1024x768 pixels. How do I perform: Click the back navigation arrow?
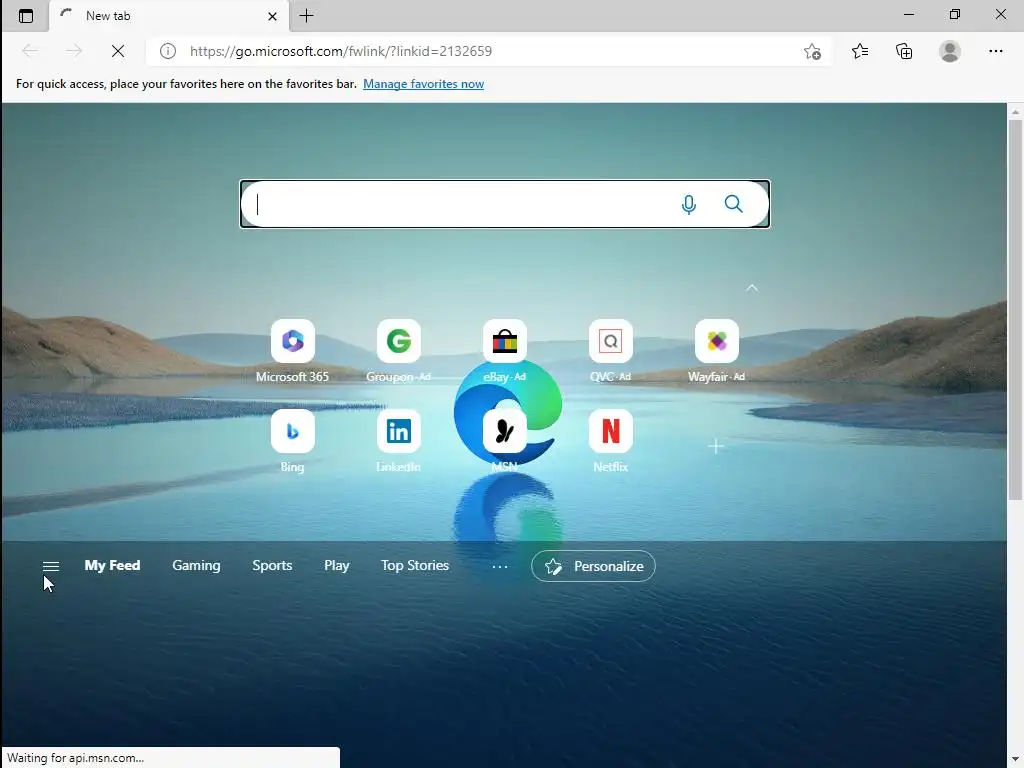[x=30, y=51]
